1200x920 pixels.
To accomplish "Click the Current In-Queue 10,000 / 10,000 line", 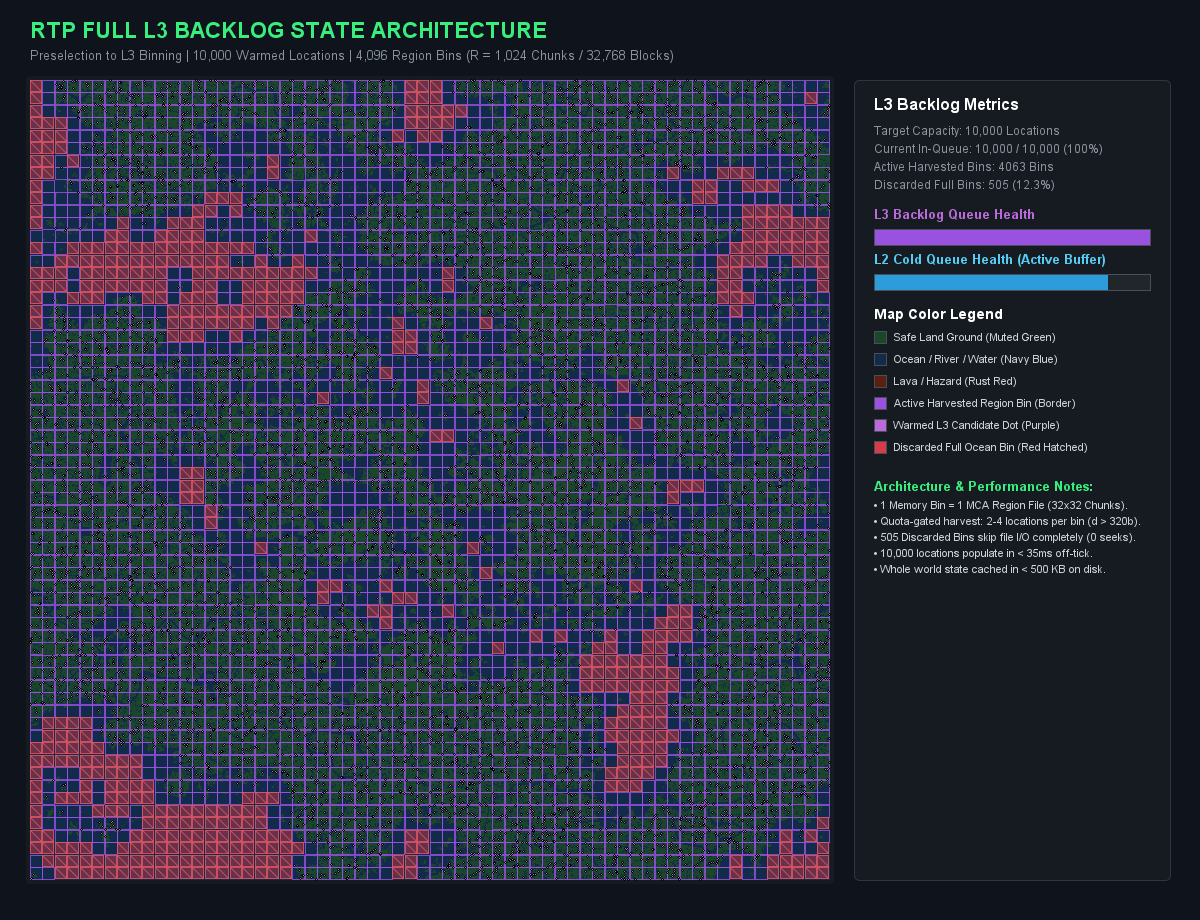I will point(988,149).
